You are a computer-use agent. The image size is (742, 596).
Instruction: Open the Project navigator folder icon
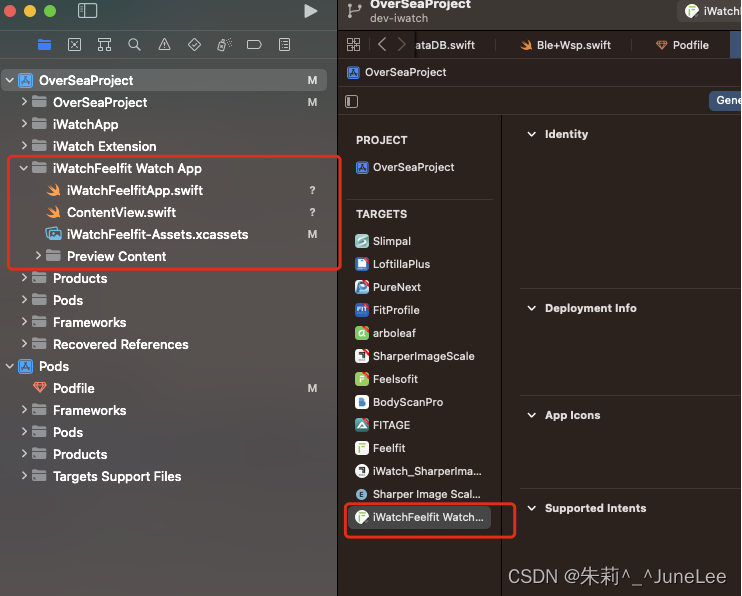tap(44, 45)
